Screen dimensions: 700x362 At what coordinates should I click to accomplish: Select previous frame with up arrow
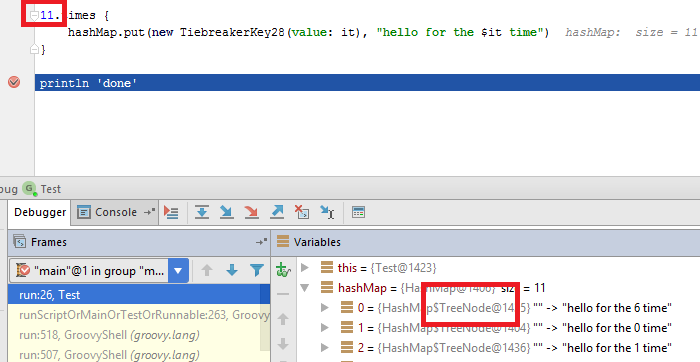pyautogui.click(x=207, y=270)
